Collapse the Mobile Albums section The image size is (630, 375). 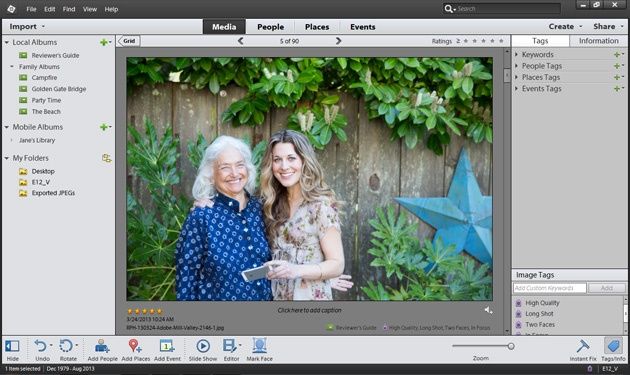click(6, 127)
